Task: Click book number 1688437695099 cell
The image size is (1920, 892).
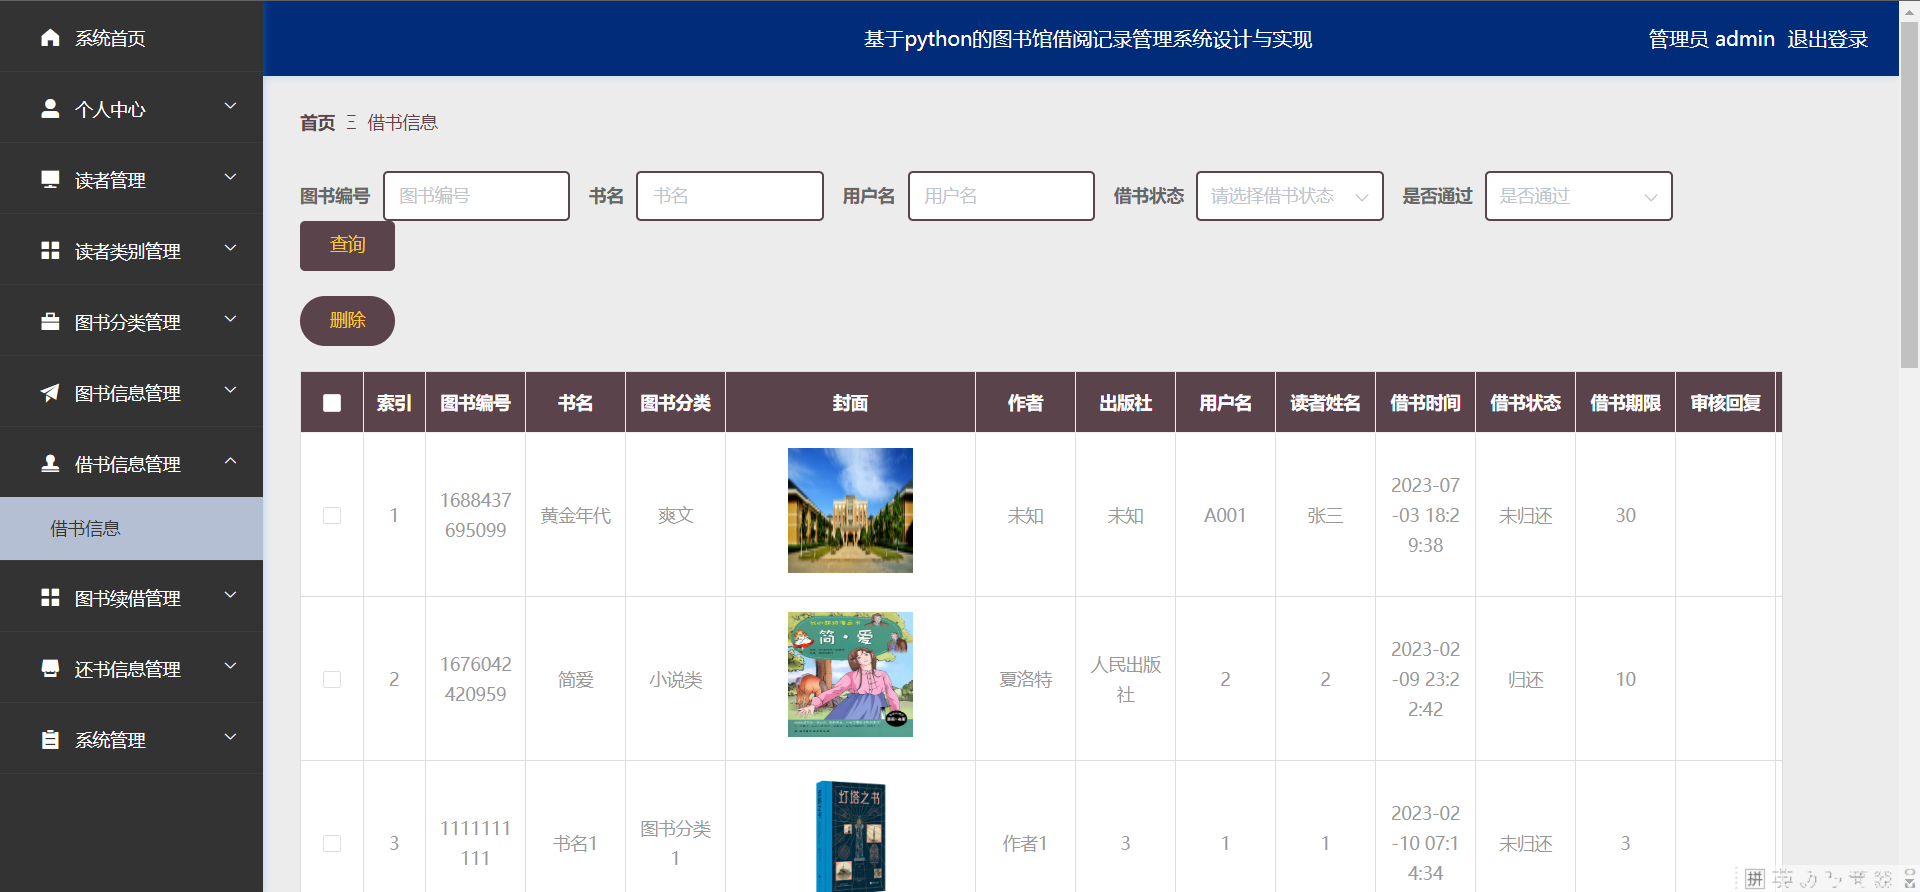Action: (475, 515)
